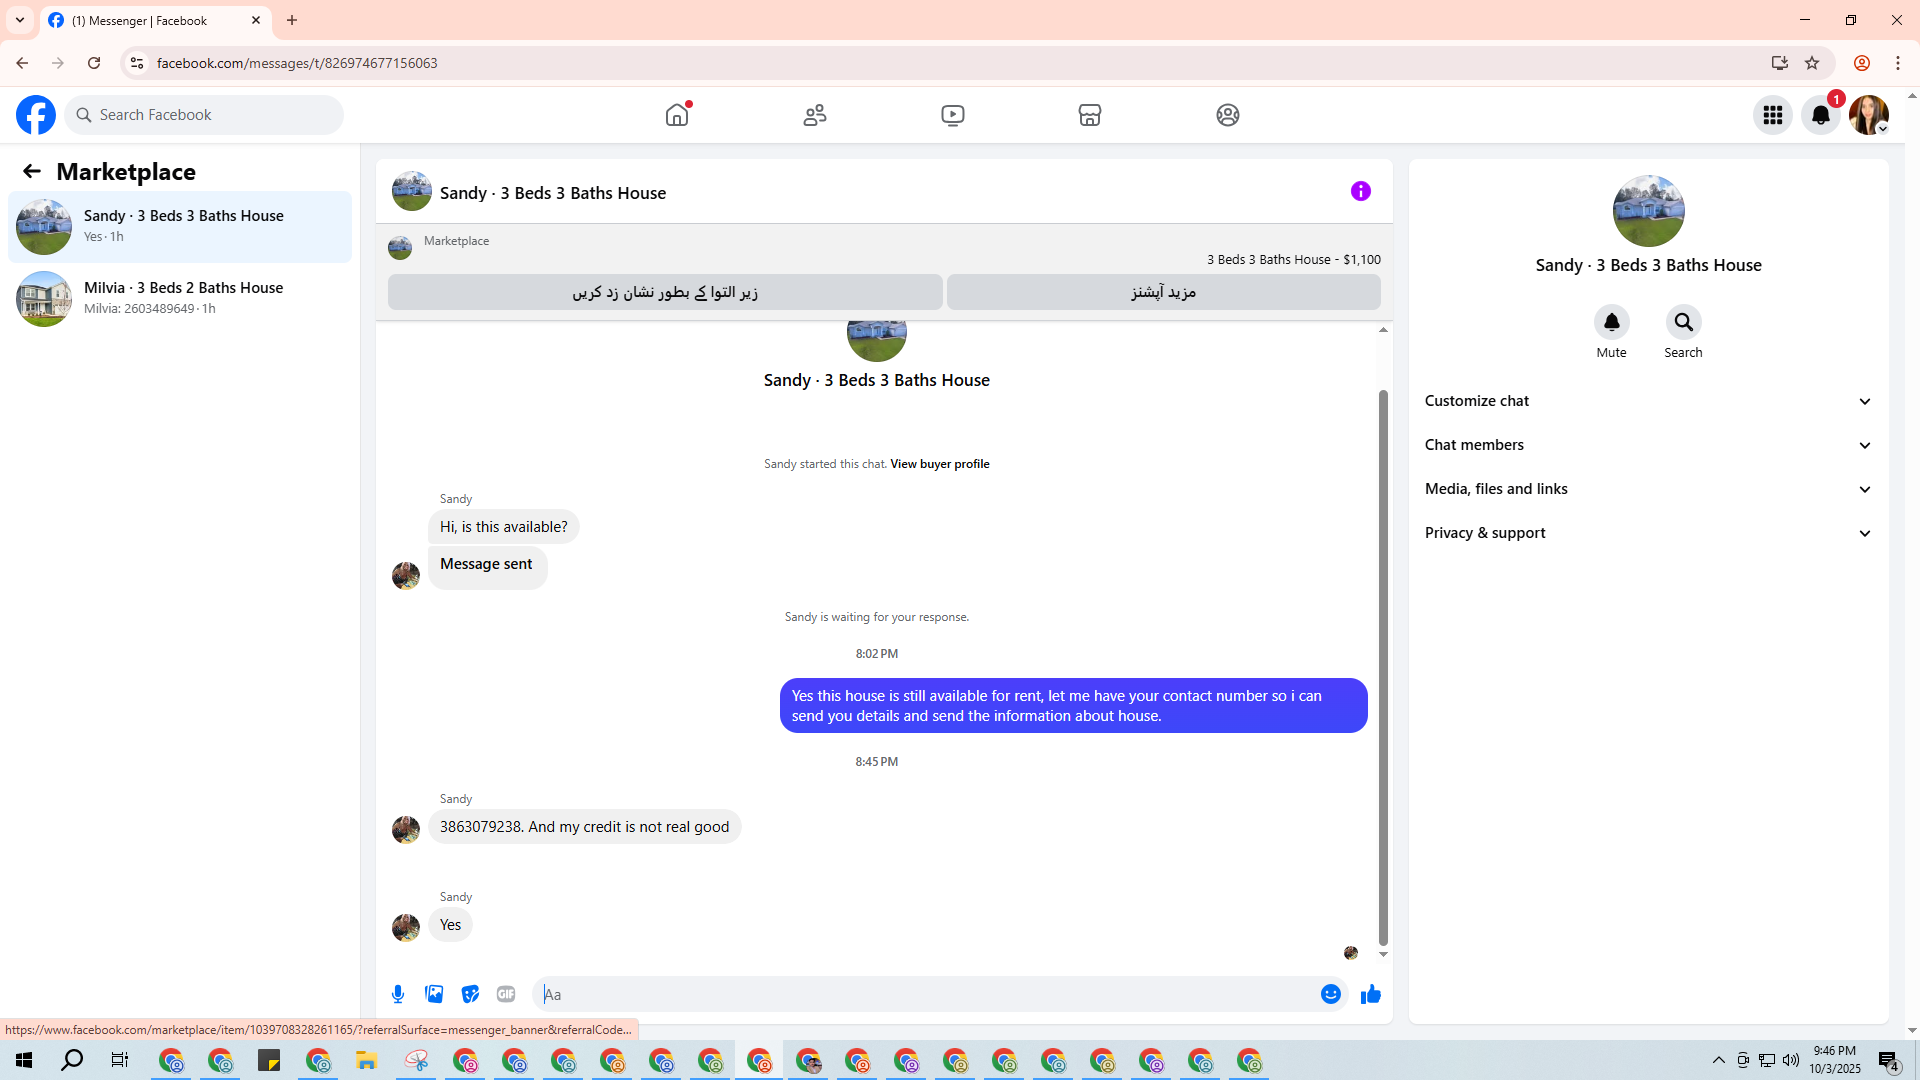
Task: Open the Marketplace storefront icon
Action: pos(1090,115)
